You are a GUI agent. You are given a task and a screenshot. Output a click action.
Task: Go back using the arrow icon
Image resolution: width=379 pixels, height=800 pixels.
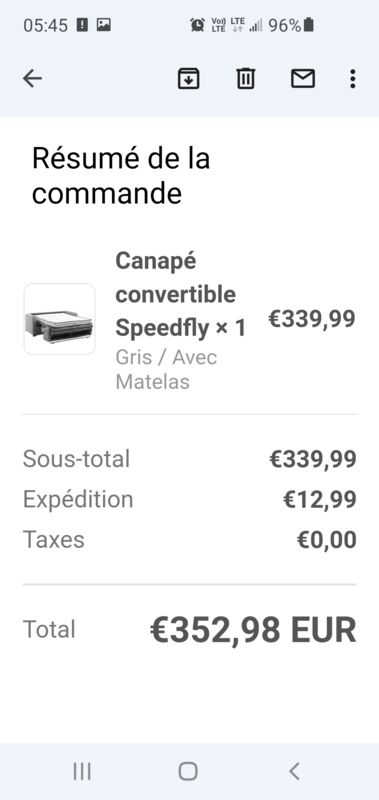click(32, 79)
